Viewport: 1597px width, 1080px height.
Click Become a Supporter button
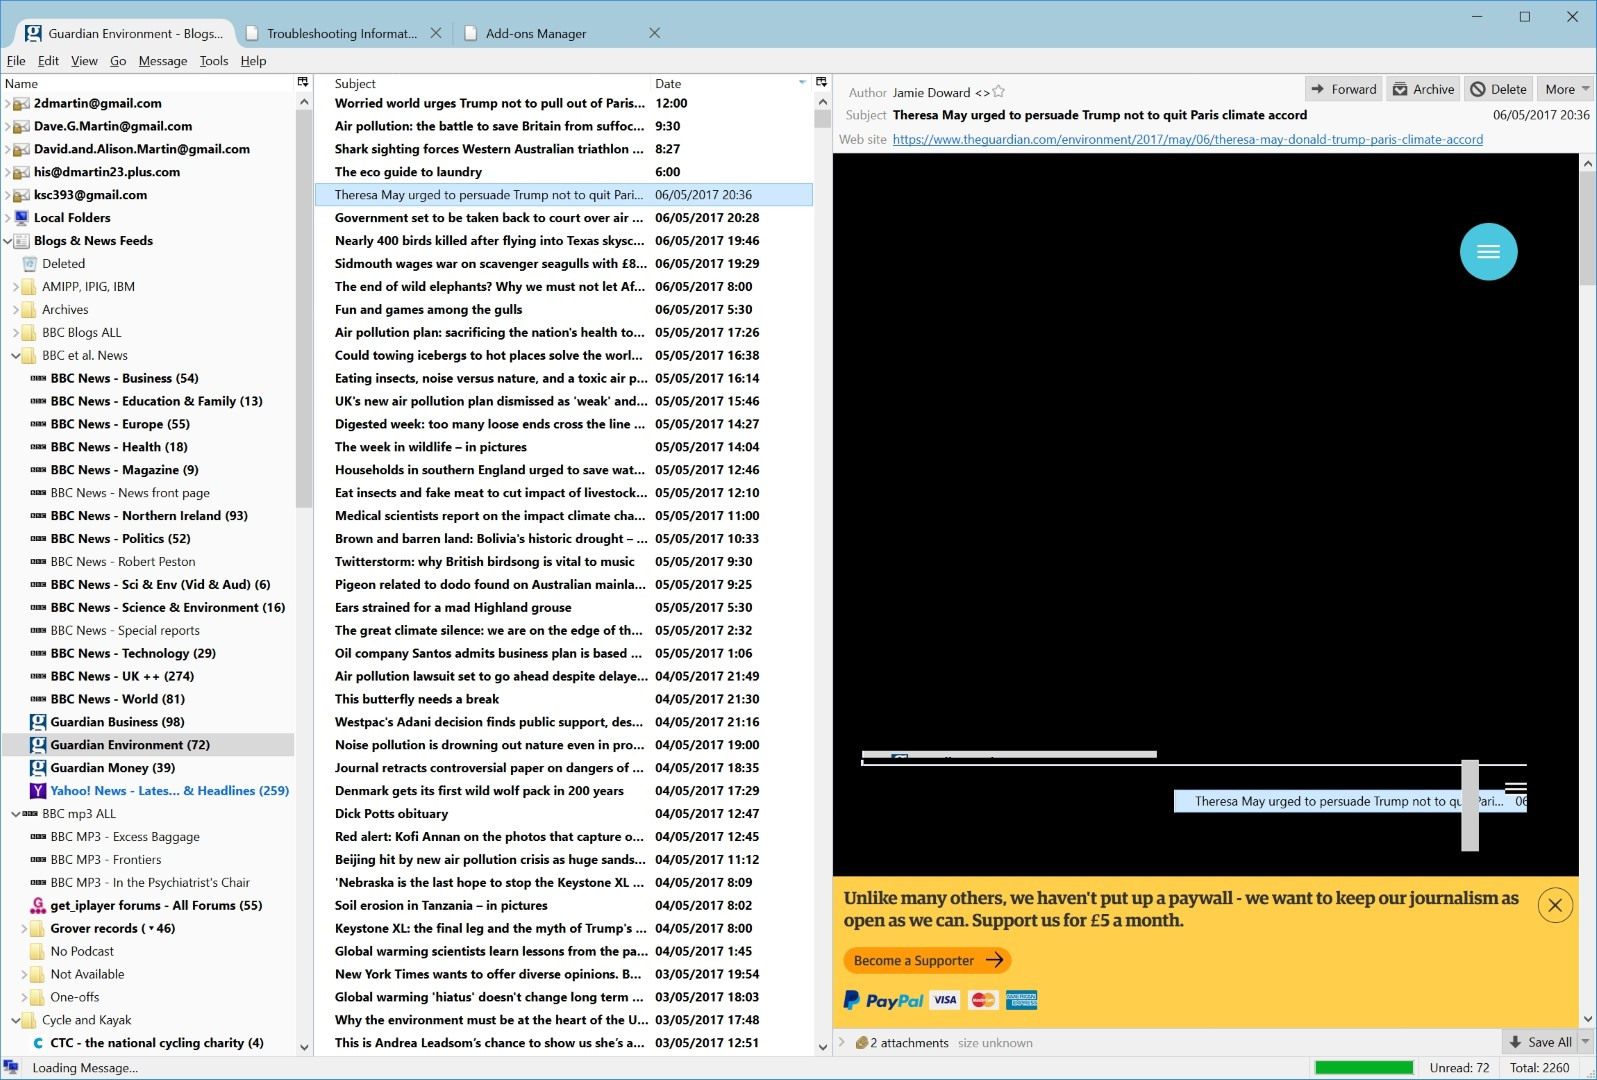pyautogui.click(x=927, y=961)
